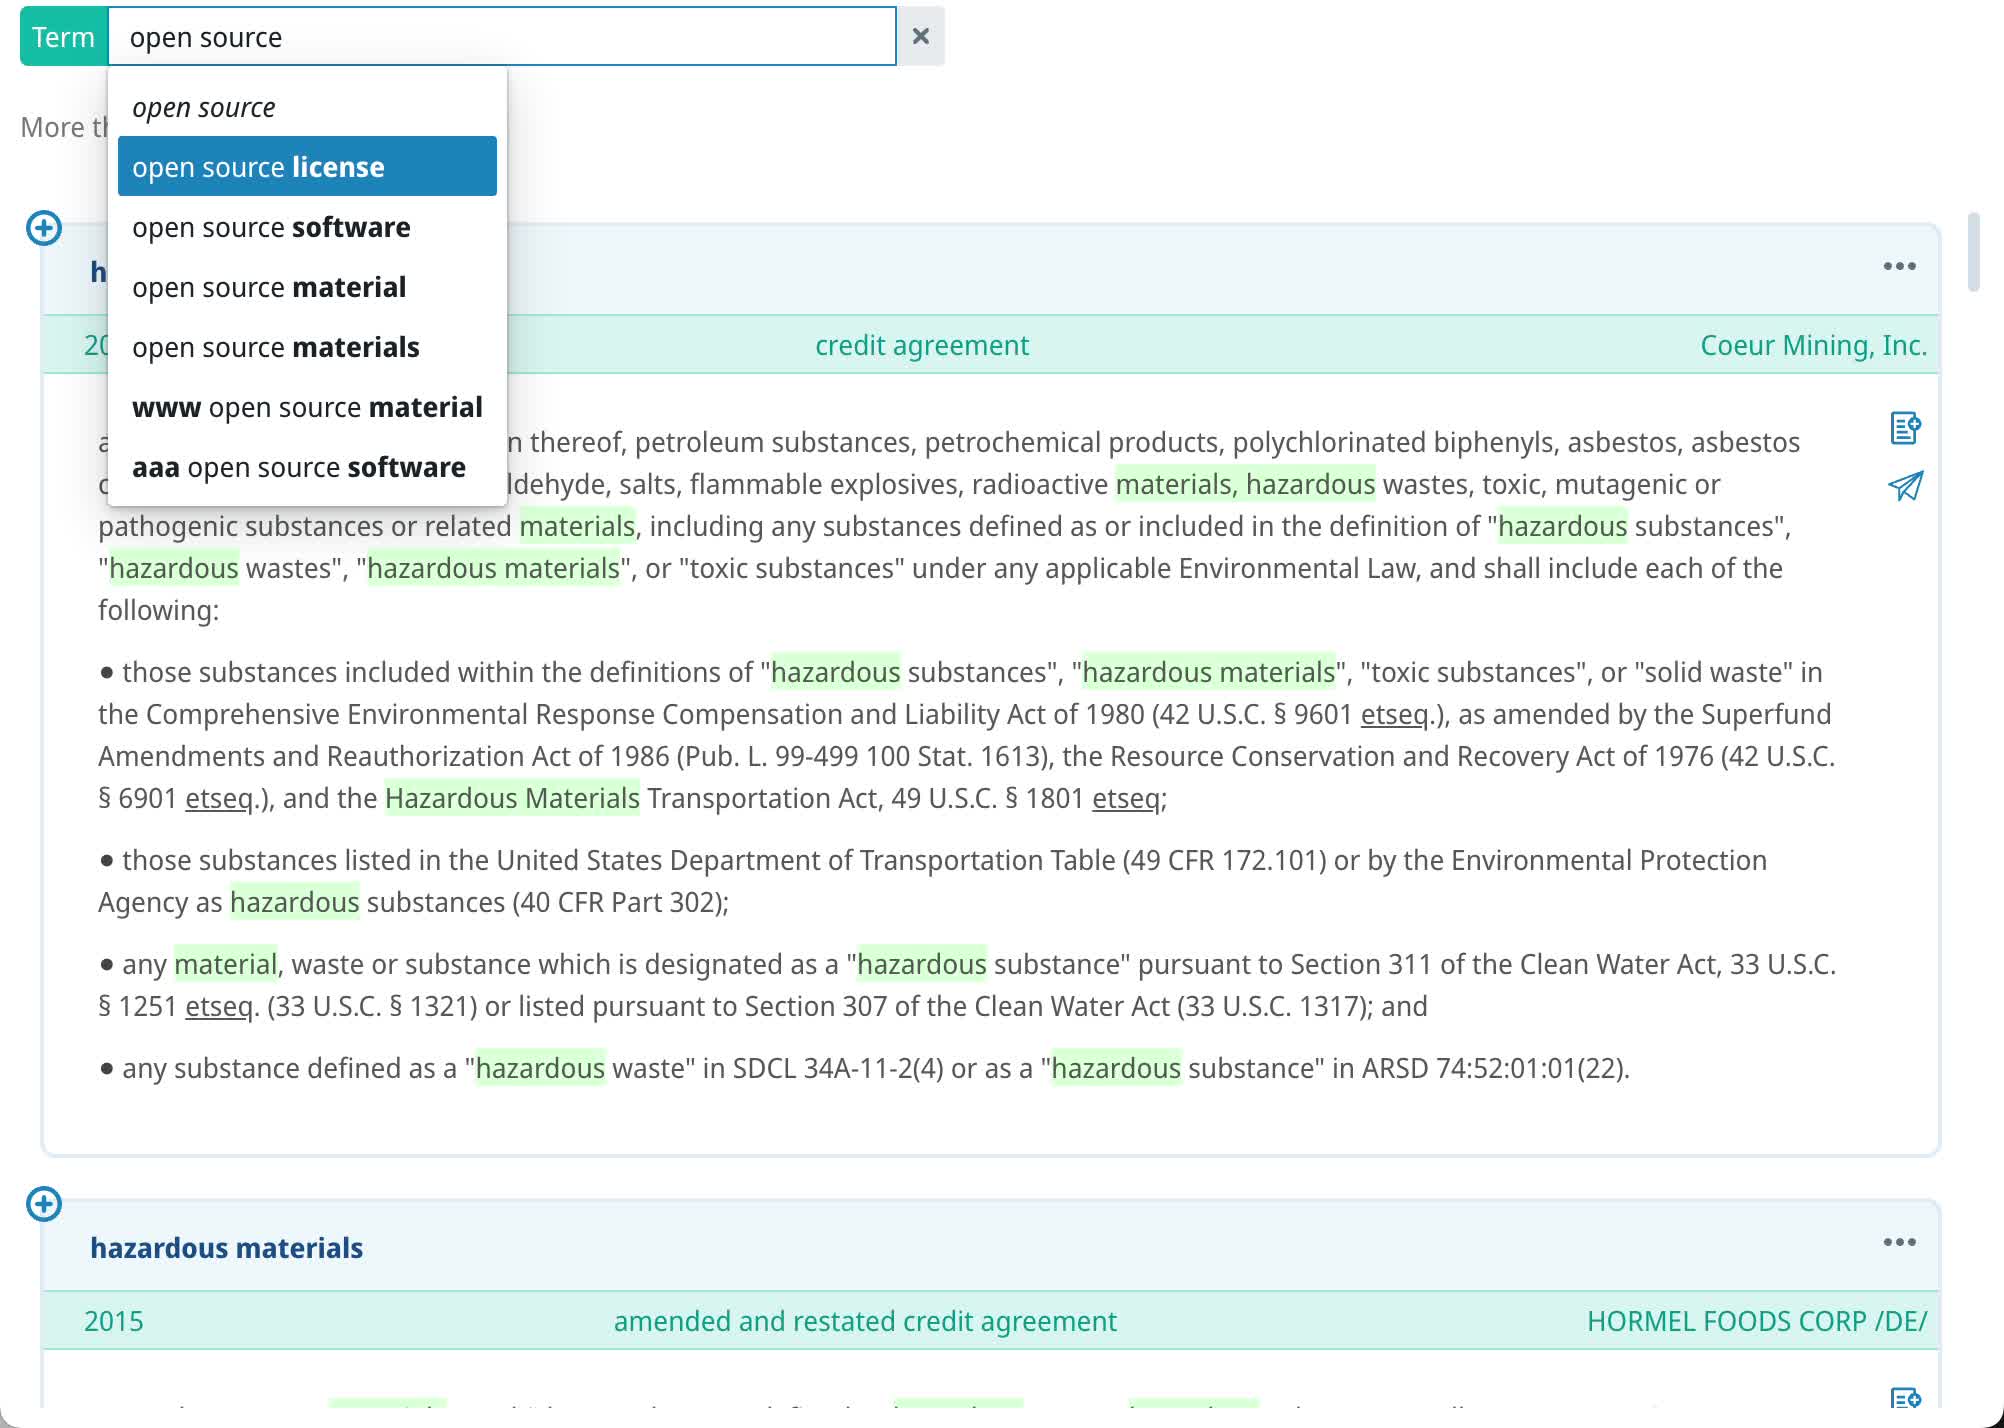Click highlighted 'material' in 'any material, waste'
The image size is (2004, 1428).
(x=225, y=964)
